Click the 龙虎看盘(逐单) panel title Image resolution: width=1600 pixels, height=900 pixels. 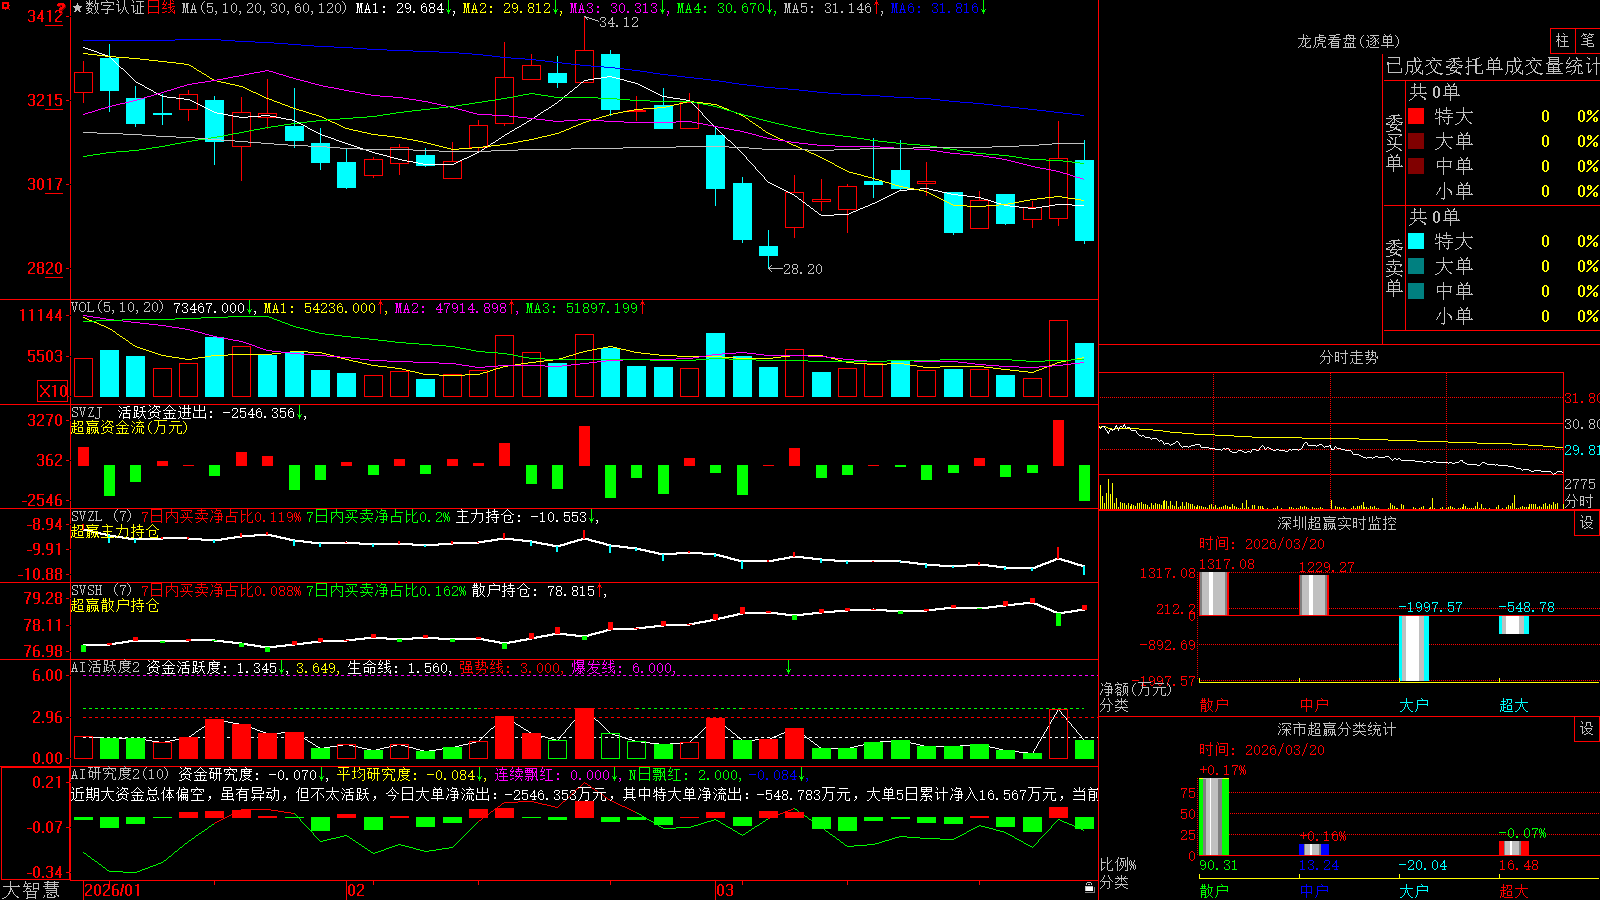(1349, 41)
